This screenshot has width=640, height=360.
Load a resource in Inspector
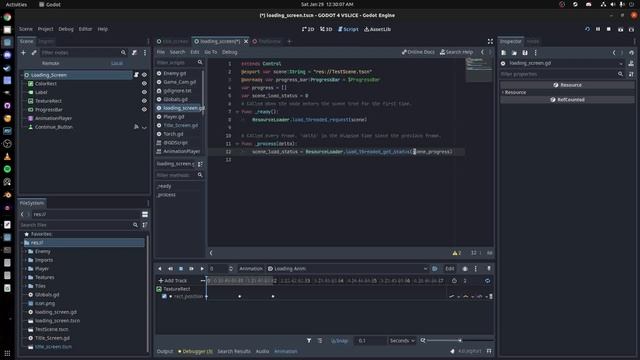tap(514, 53)
